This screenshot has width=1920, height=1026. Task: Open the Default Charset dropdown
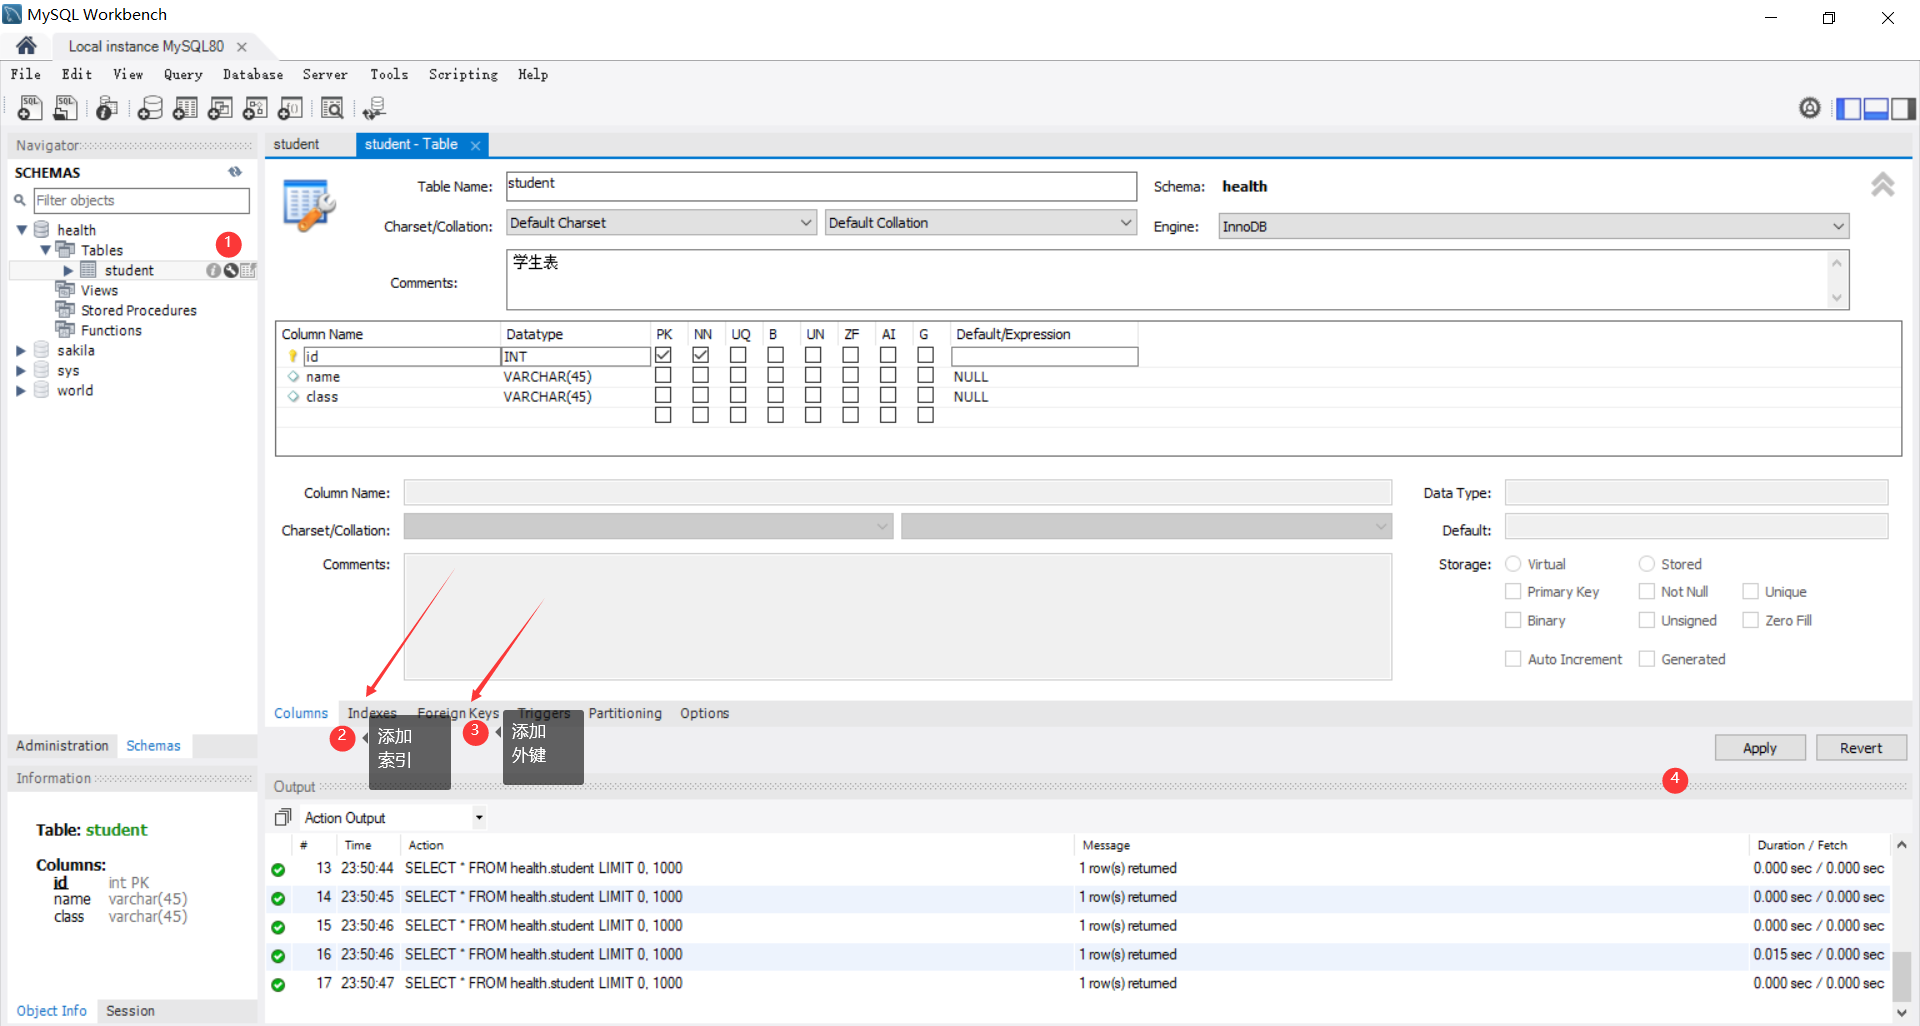[x=805, y=222]
